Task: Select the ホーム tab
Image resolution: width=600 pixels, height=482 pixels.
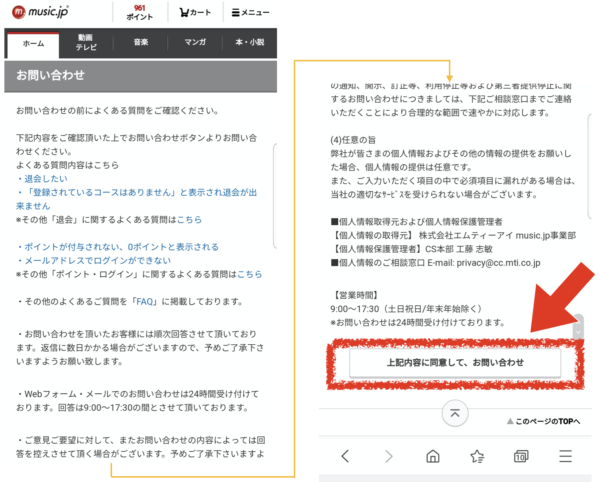Action: (33, 44)
